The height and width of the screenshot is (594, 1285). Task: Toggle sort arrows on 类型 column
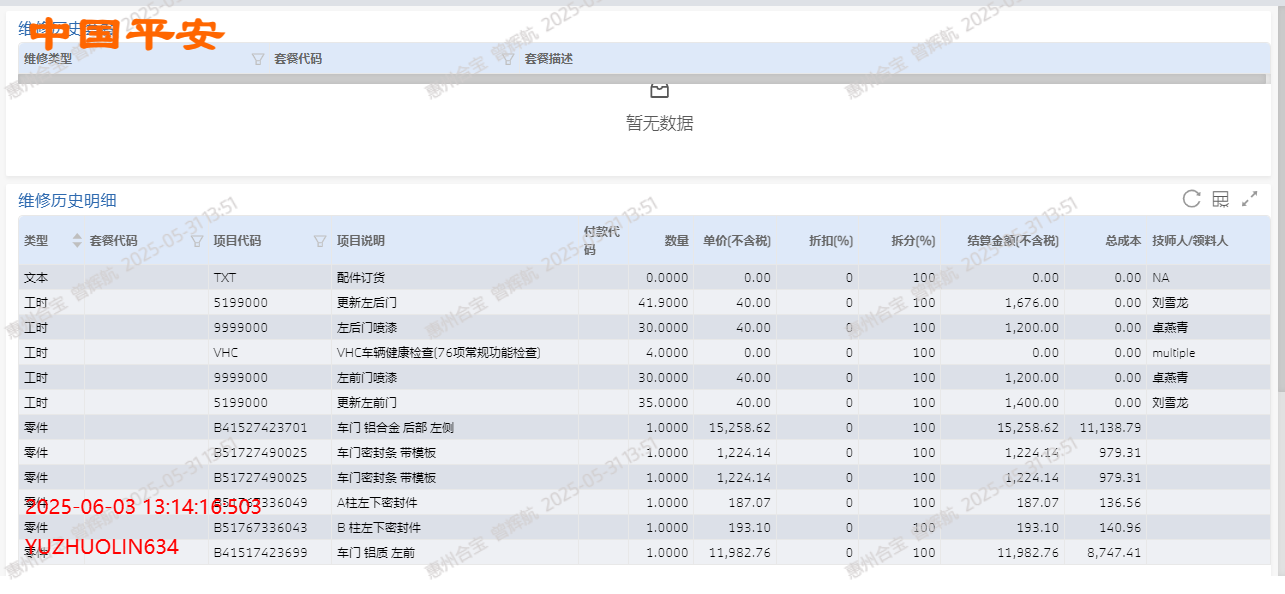(77, 241)
